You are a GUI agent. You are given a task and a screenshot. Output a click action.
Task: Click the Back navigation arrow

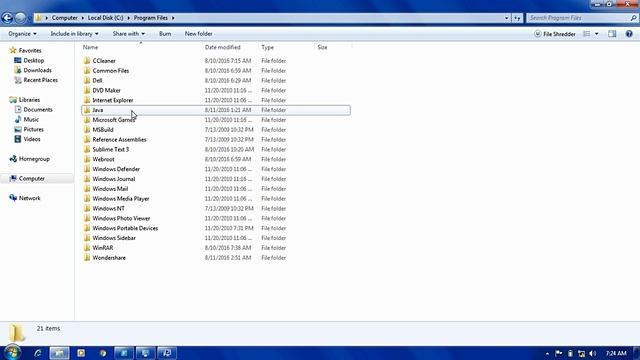coord(7,18)
